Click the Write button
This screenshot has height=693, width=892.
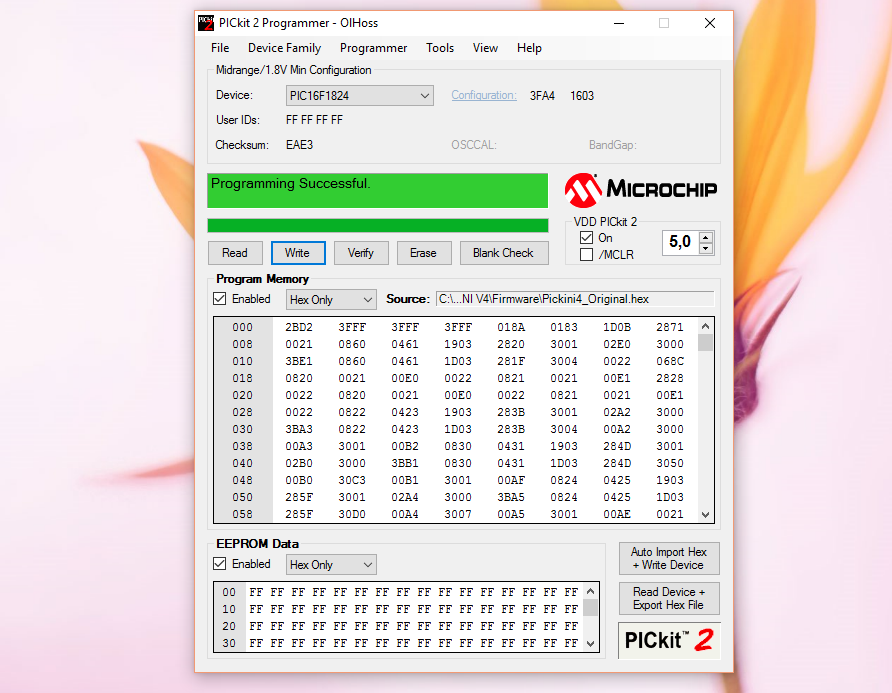click(298, 253)
